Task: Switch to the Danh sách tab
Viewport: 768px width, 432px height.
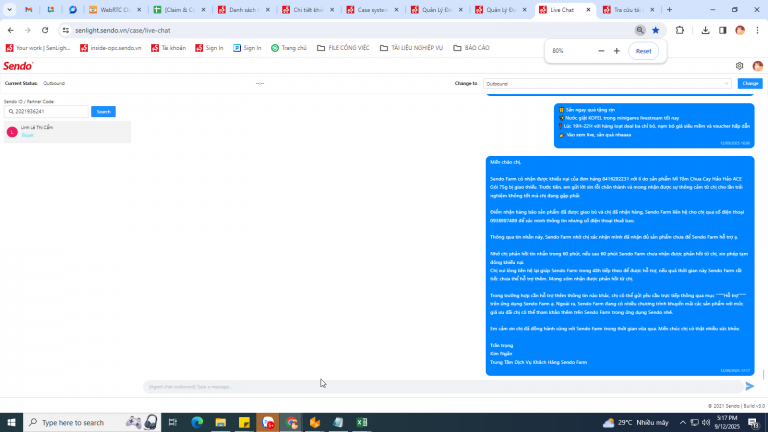Action: [x=243, y=10]
